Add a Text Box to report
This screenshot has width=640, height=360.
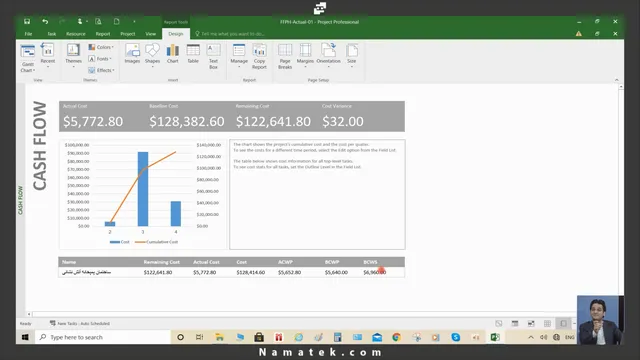(x=213, y=56)
